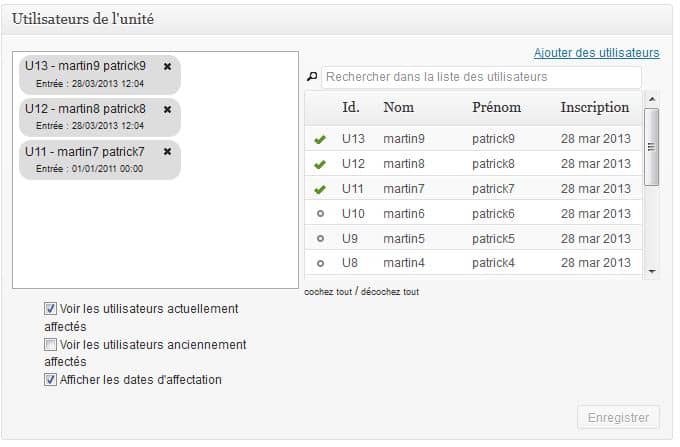Toggle 'Voir les utilisateurs actuellement affectés' checkbox
The image size is (680, 447).
click(x=50, y=310)
